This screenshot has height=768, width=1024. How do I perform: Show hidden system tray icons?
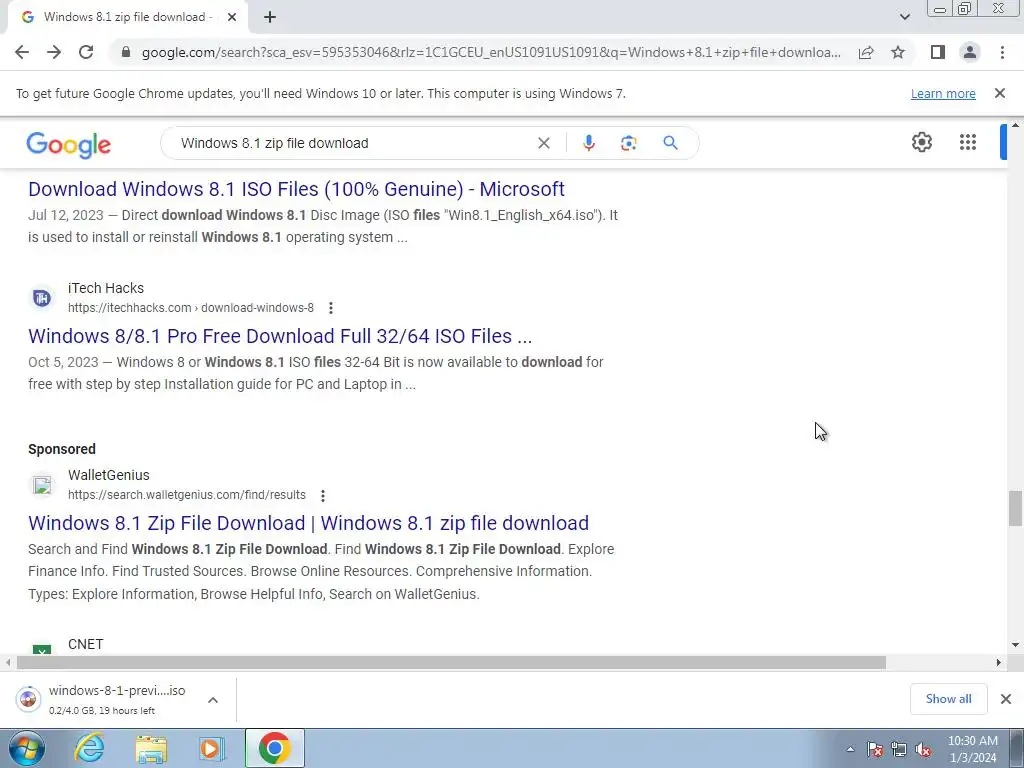pos(850,749)
